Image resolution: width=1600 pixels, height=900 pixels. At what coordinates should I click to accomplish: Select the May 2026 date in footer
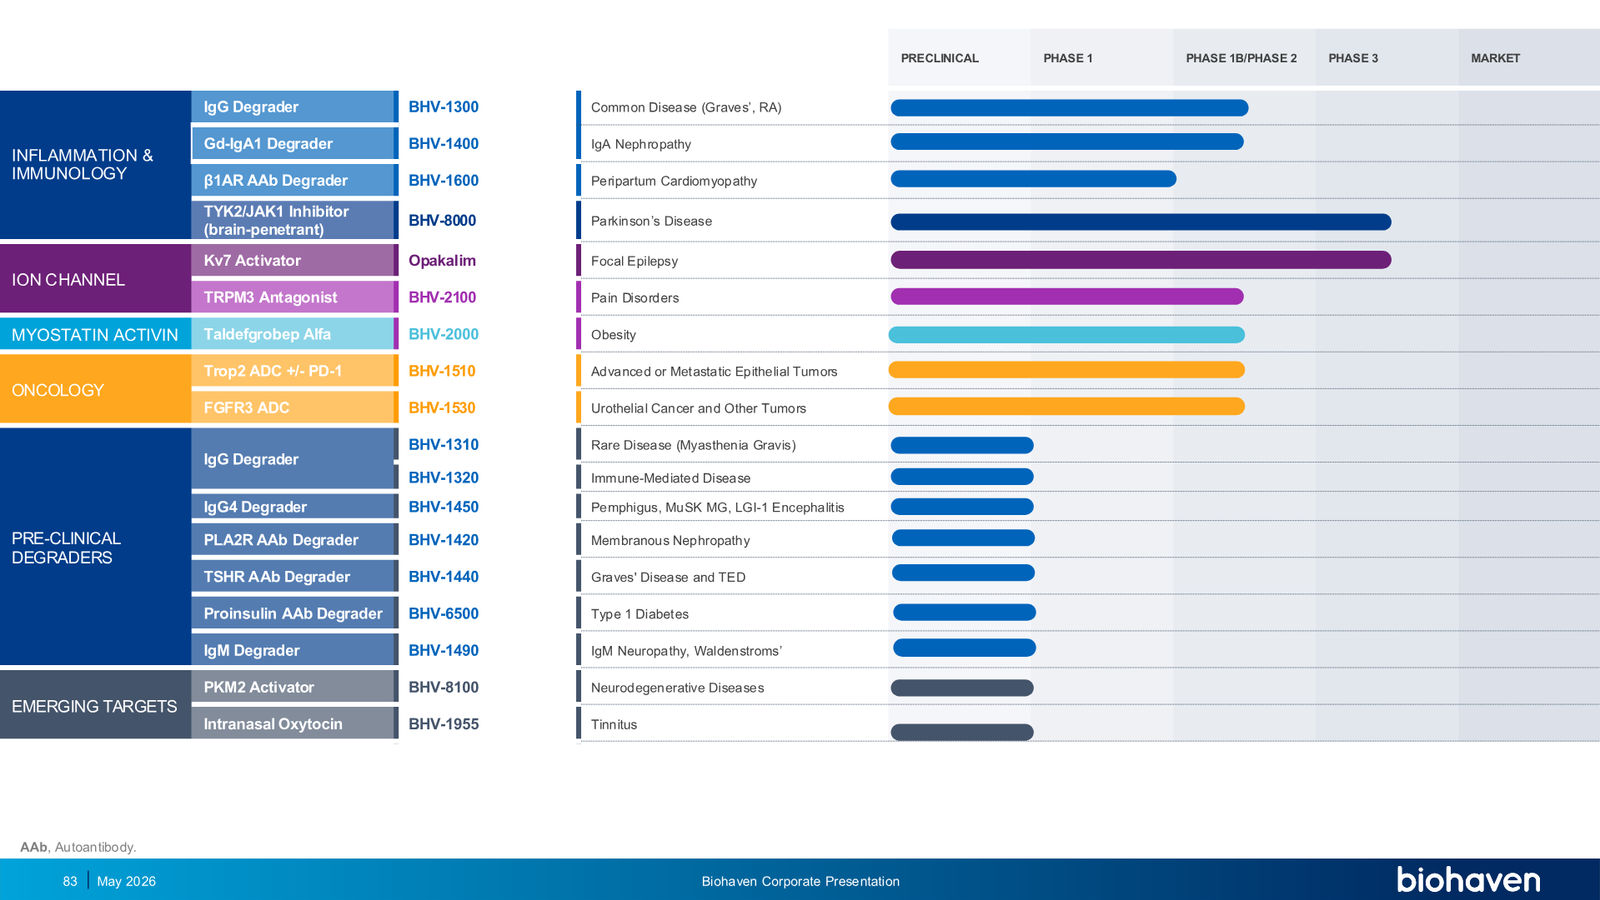(x=126, y=881)
